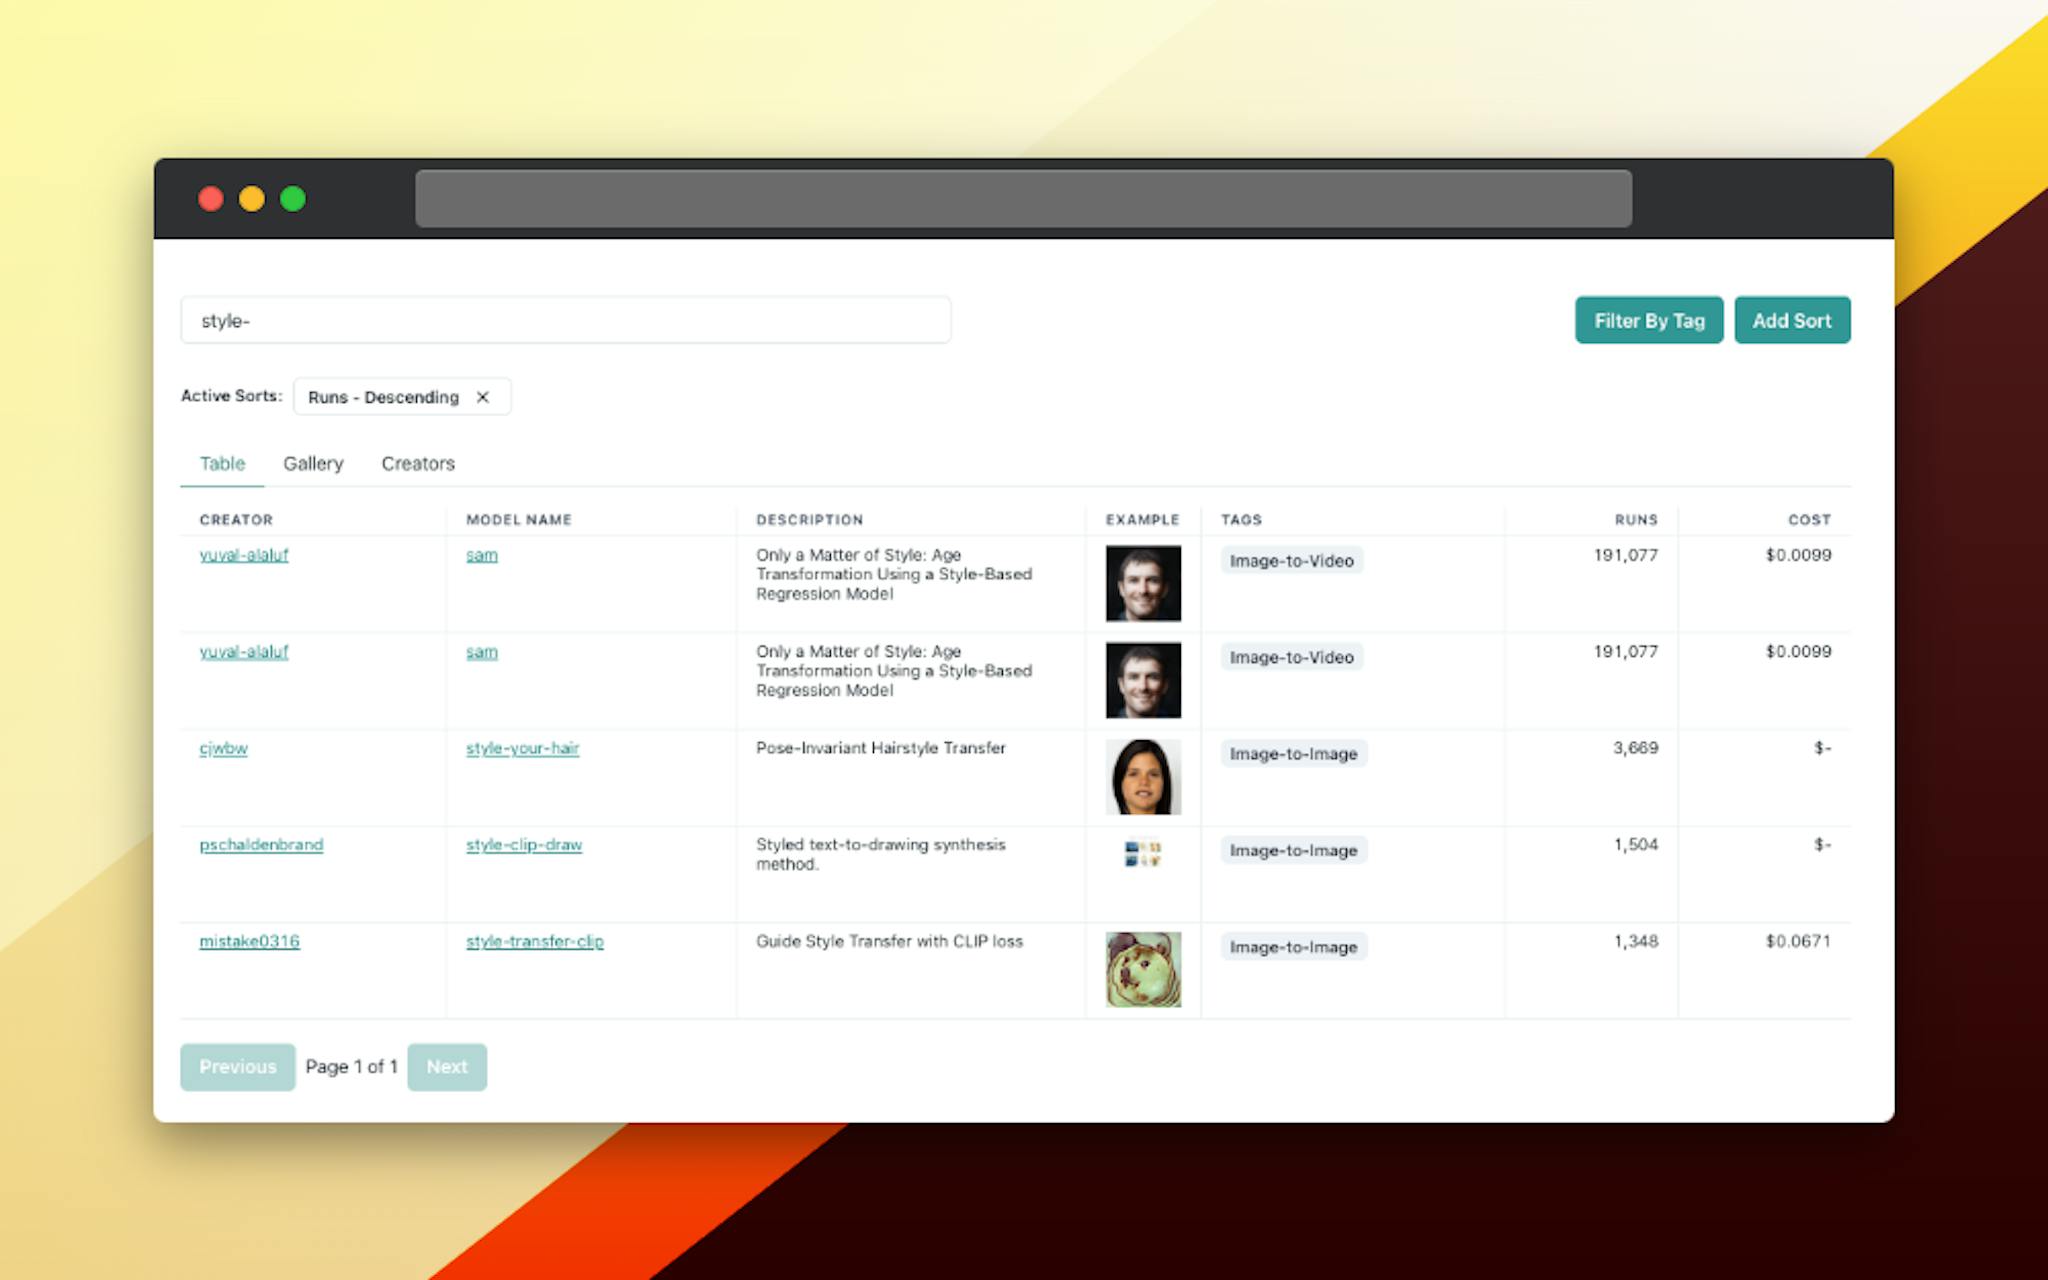Expand sort configuration via Add Sort
2048x1280 pixels.
(x=1790, y=320)
